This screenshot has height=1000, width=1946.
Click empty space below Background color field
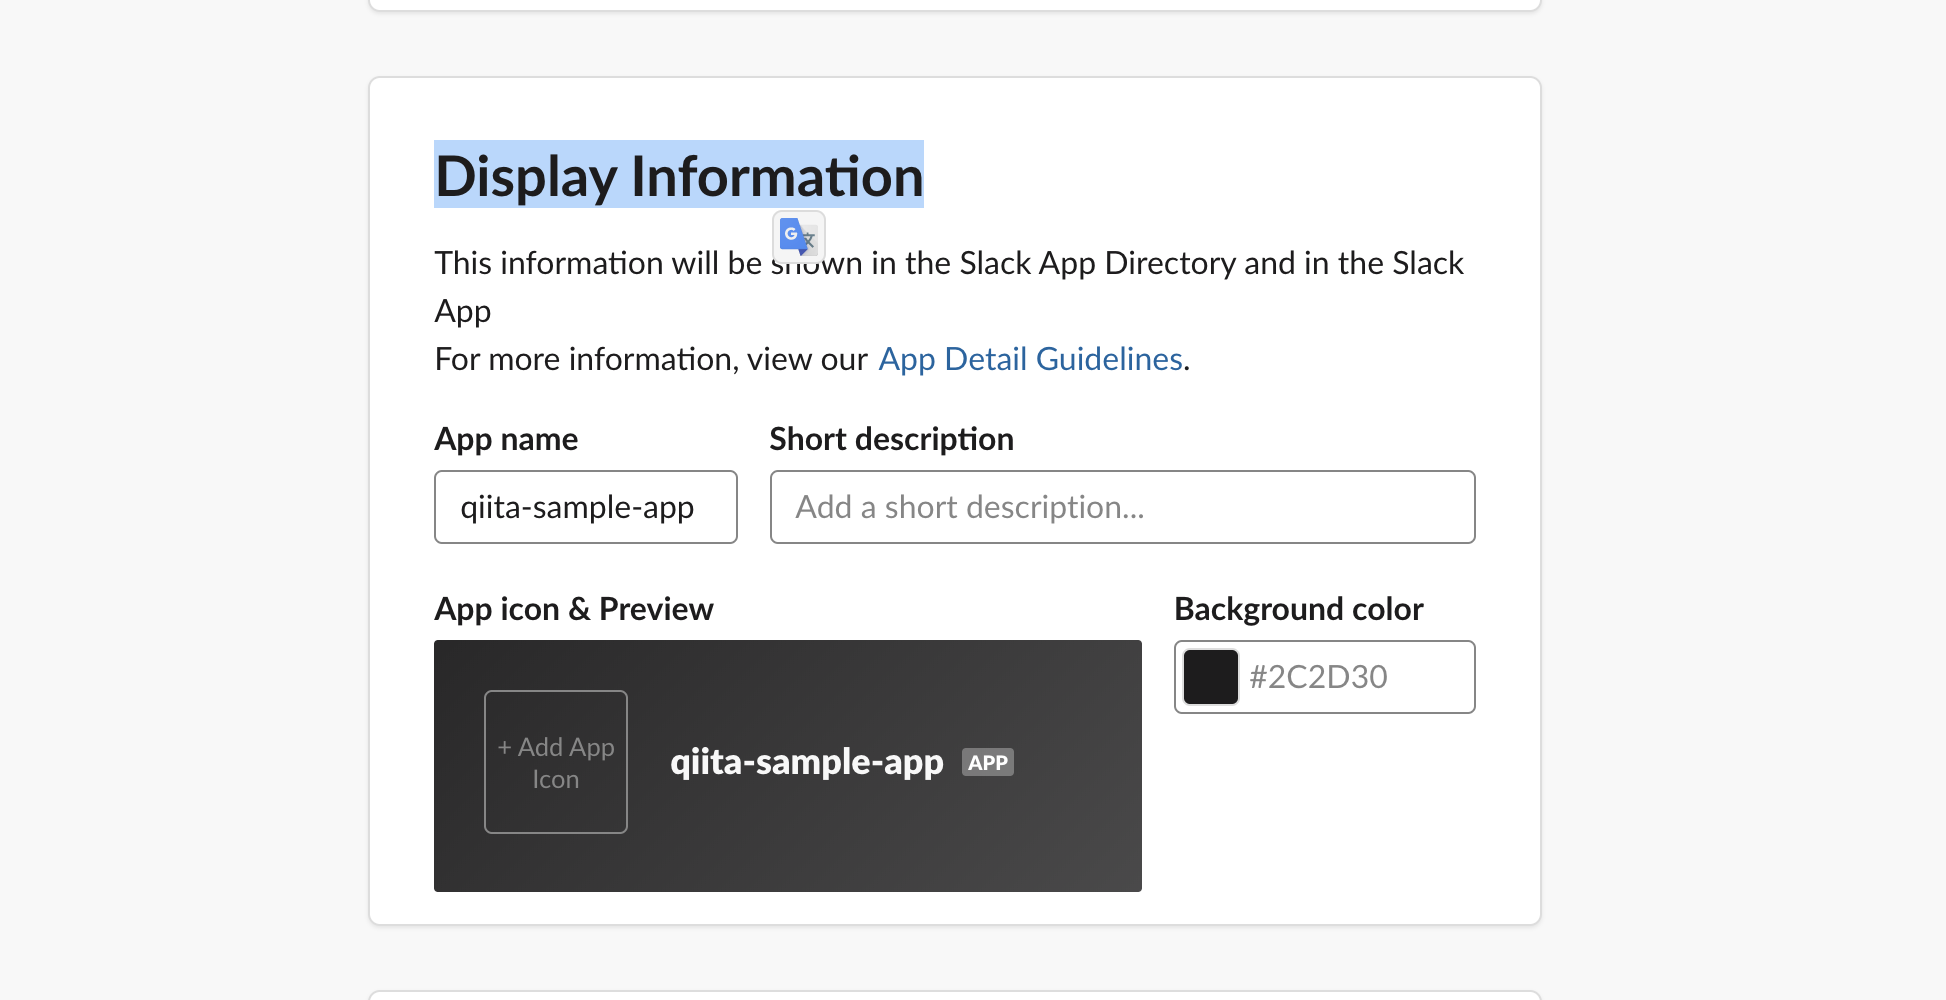point(1325,810)
